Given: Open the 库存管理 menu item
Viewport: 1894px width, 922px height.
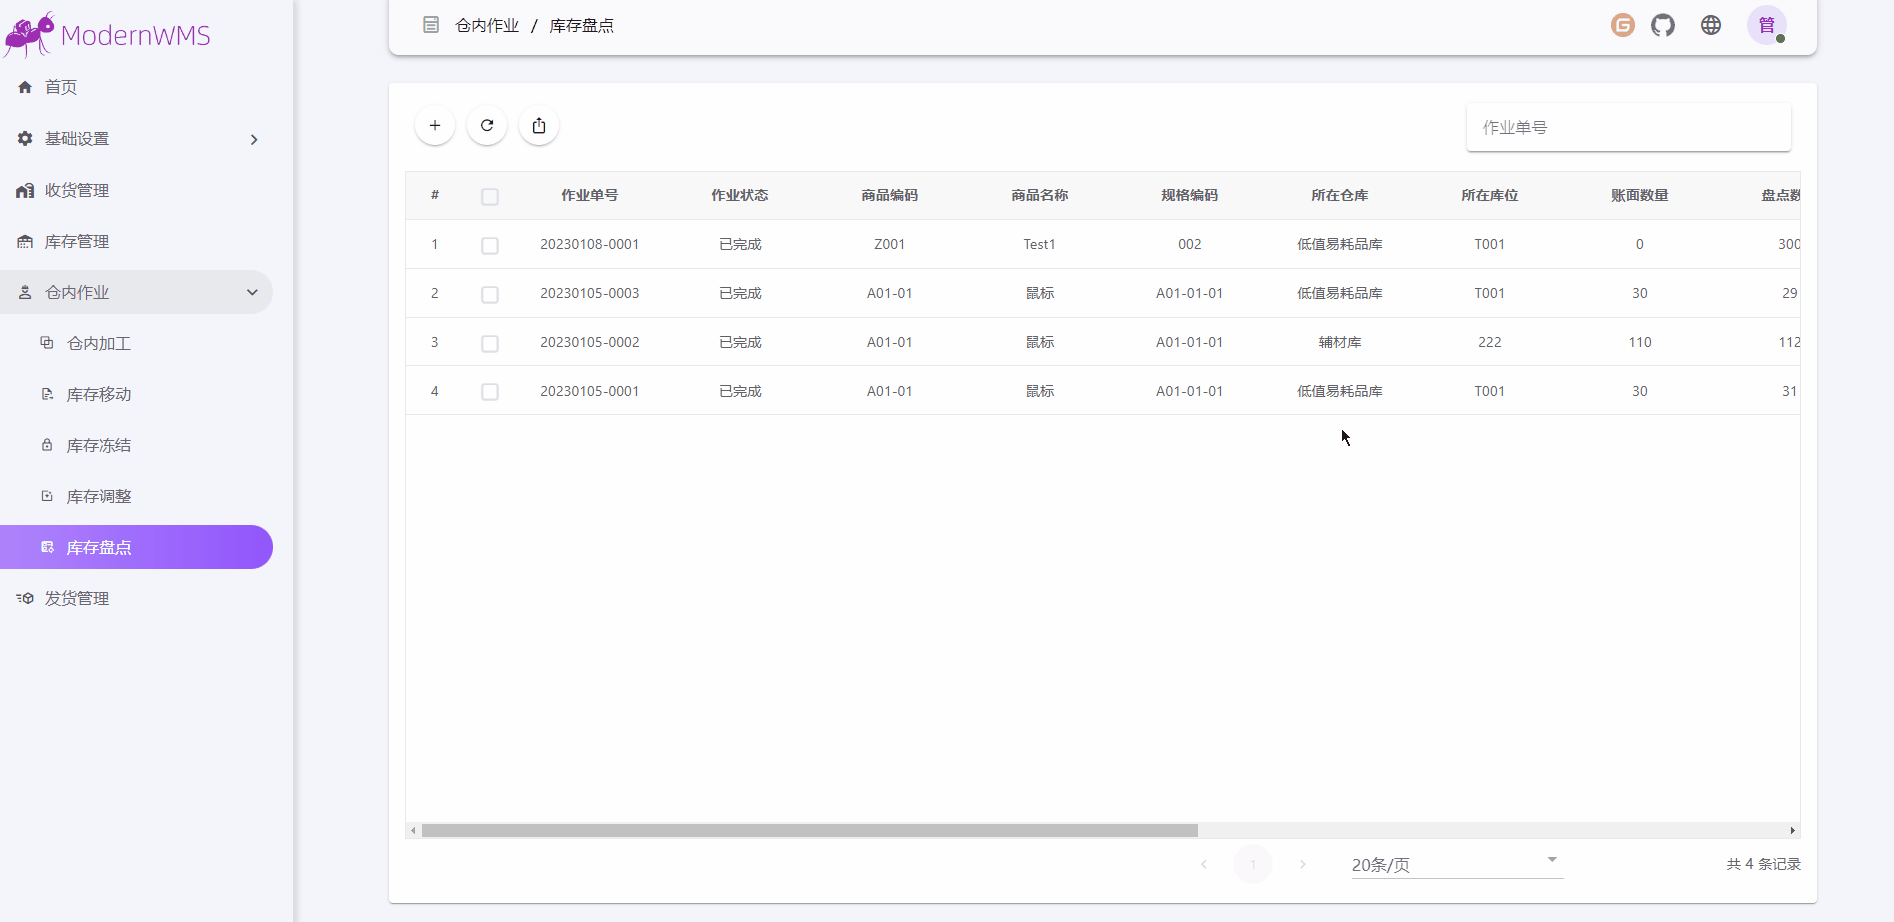Looking at the screenshot, I should pos(136,241).
